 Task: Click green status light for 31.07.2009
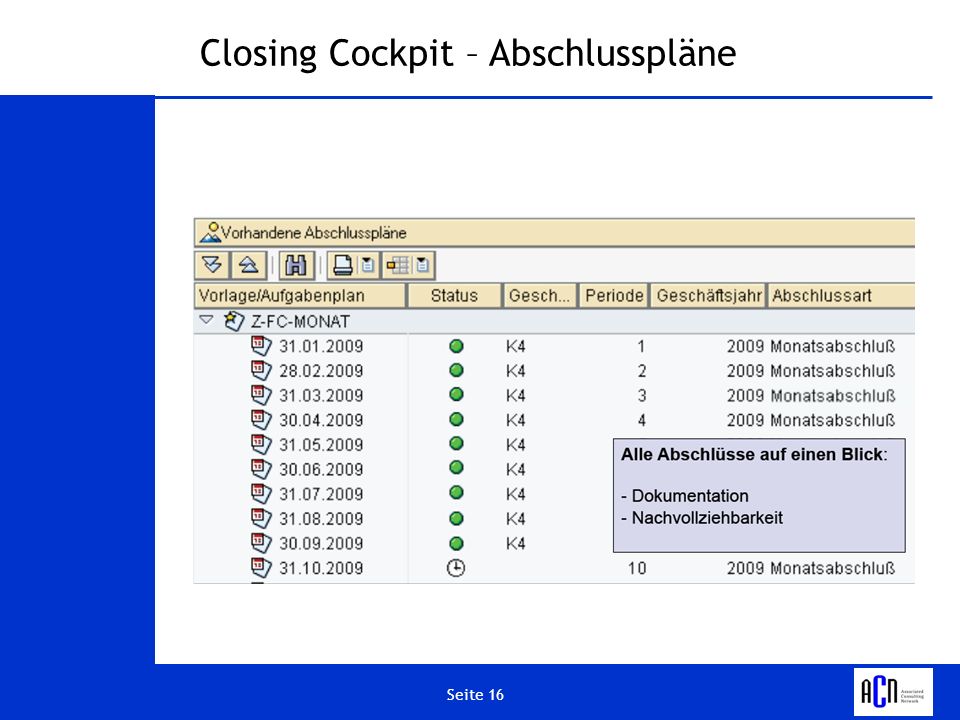(x=456, y=493)
